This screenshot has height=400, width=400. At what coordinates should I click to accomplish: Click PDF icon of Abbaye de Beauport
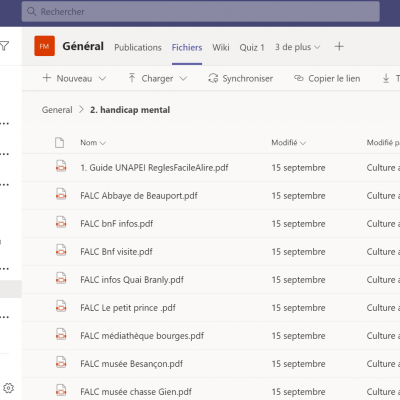point(61,194)
